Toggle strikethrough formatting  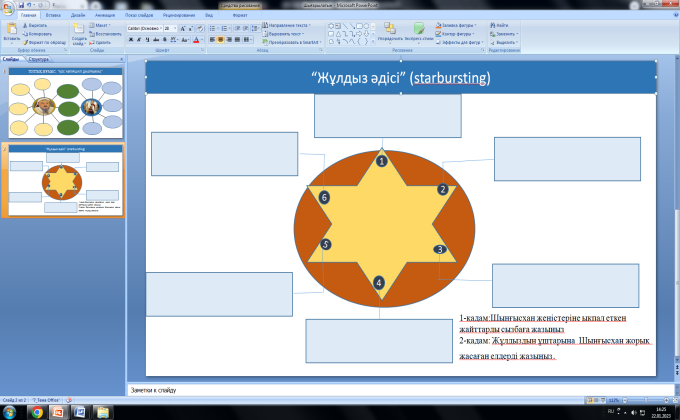tap(156, 40)
